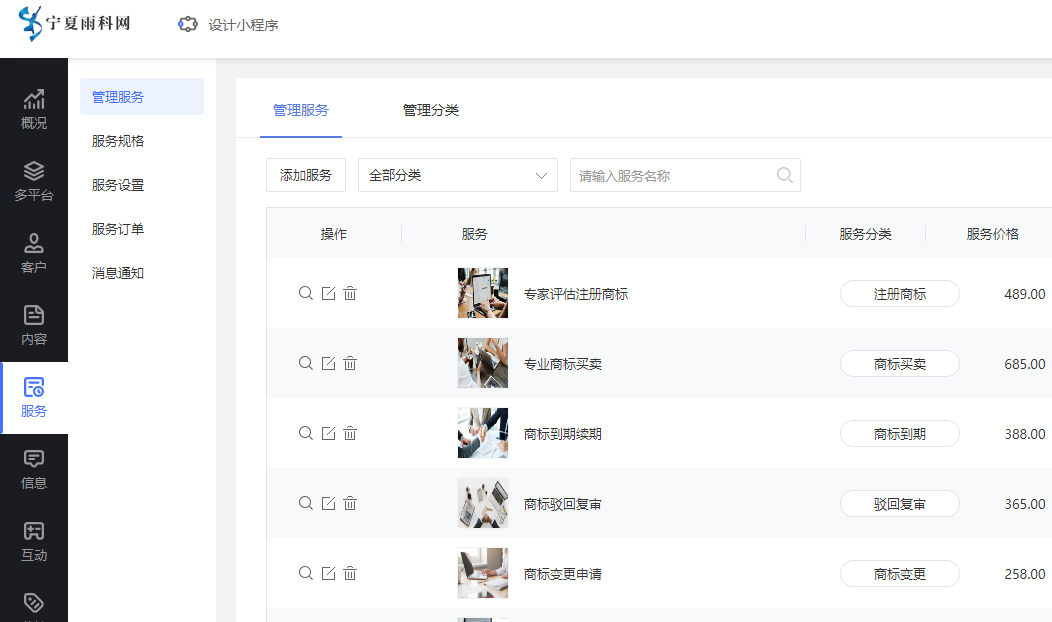The image size is (1052, 622).
Task: Open the 多平台 sidebar section
Action: point(34,181)
